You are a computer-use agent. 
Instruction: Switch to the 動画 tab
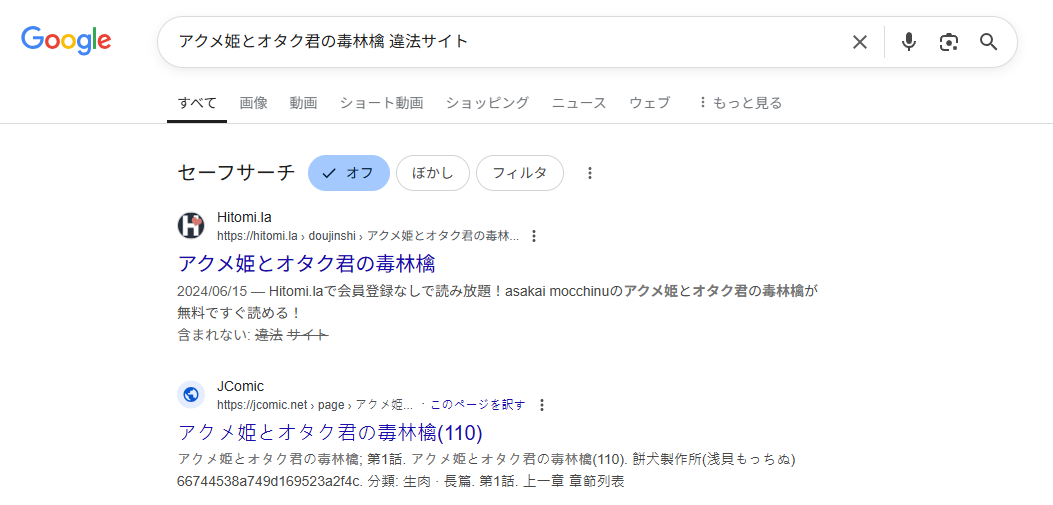pos(304,103)
